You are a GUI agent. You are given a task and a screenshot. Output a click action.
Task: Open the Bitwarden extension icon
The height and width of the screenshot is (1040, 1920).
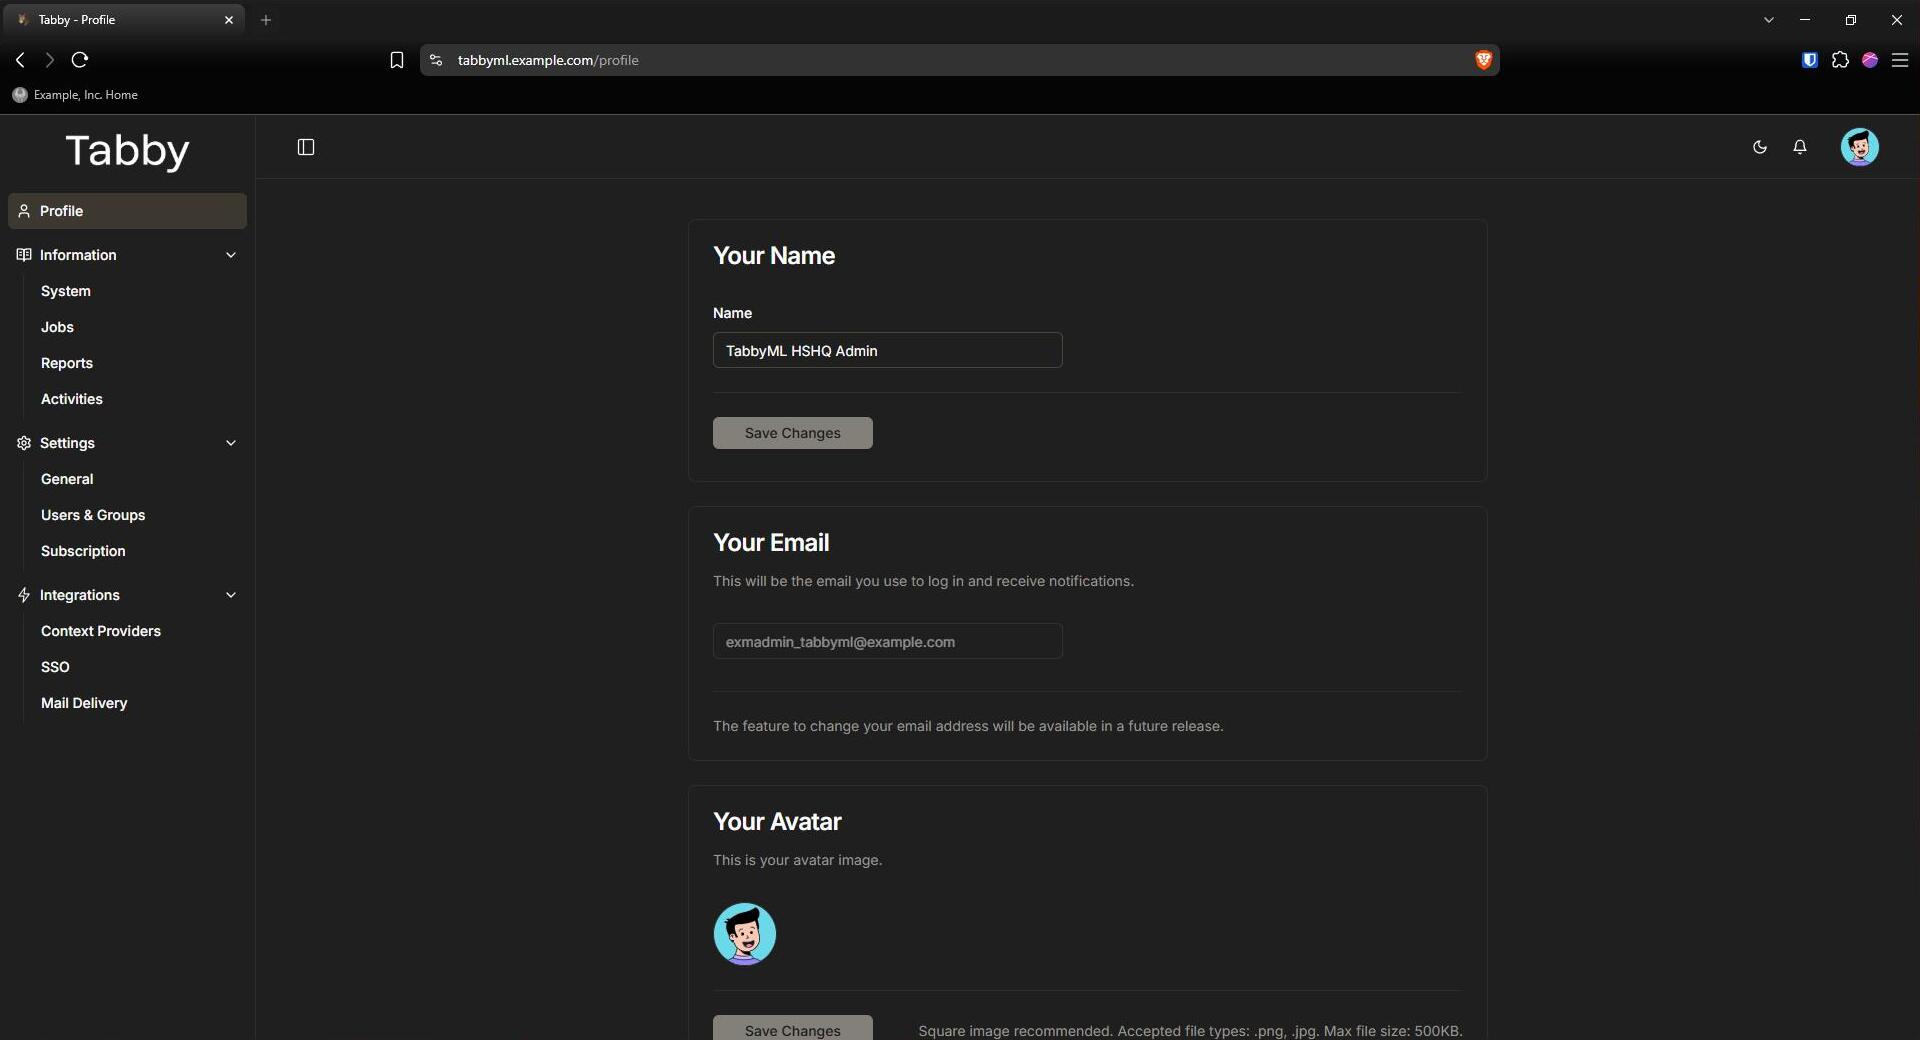point(1810,60)
